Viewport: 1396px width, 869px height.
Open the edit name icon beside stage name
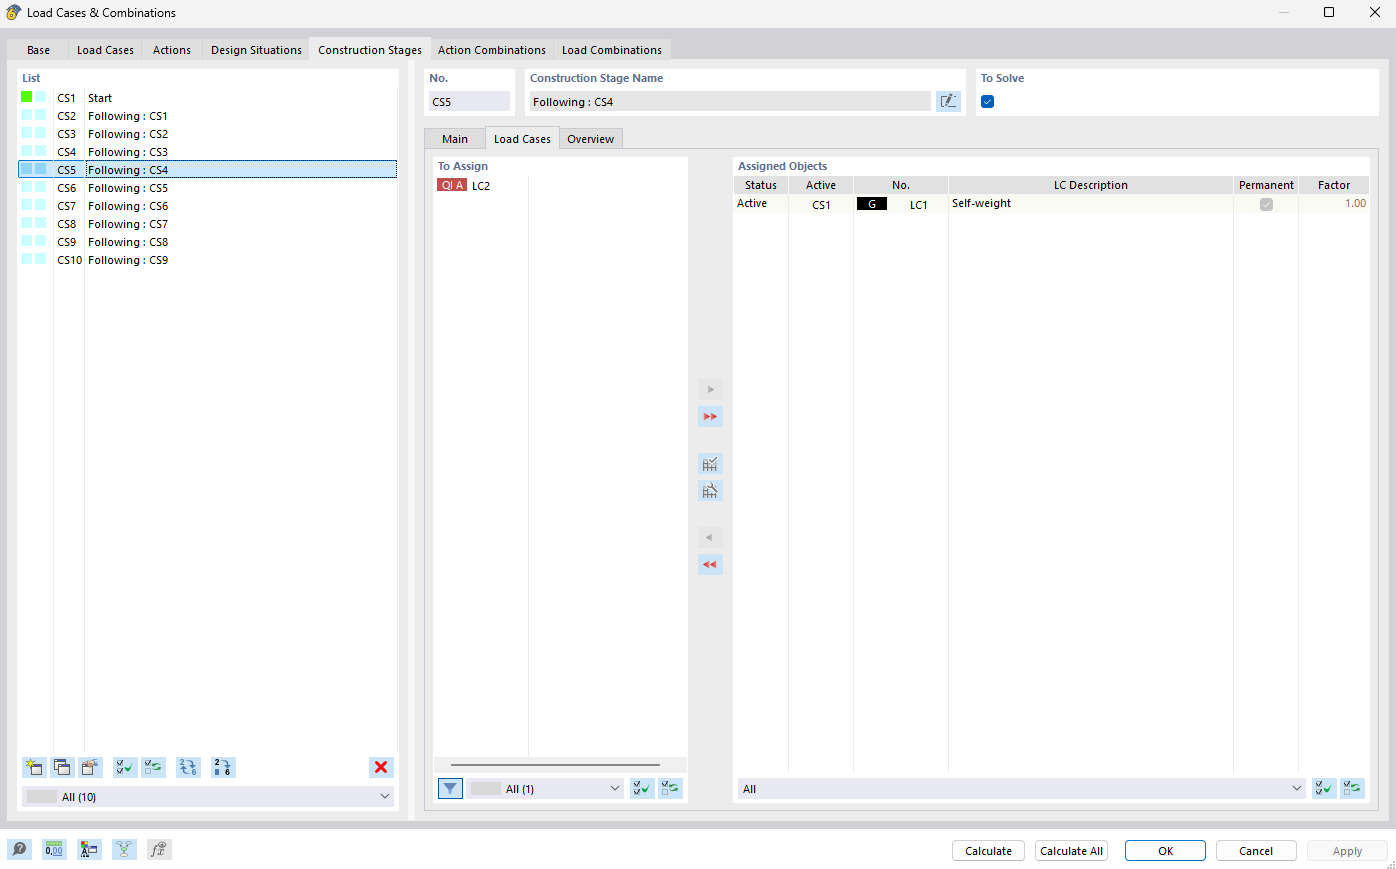948,101
